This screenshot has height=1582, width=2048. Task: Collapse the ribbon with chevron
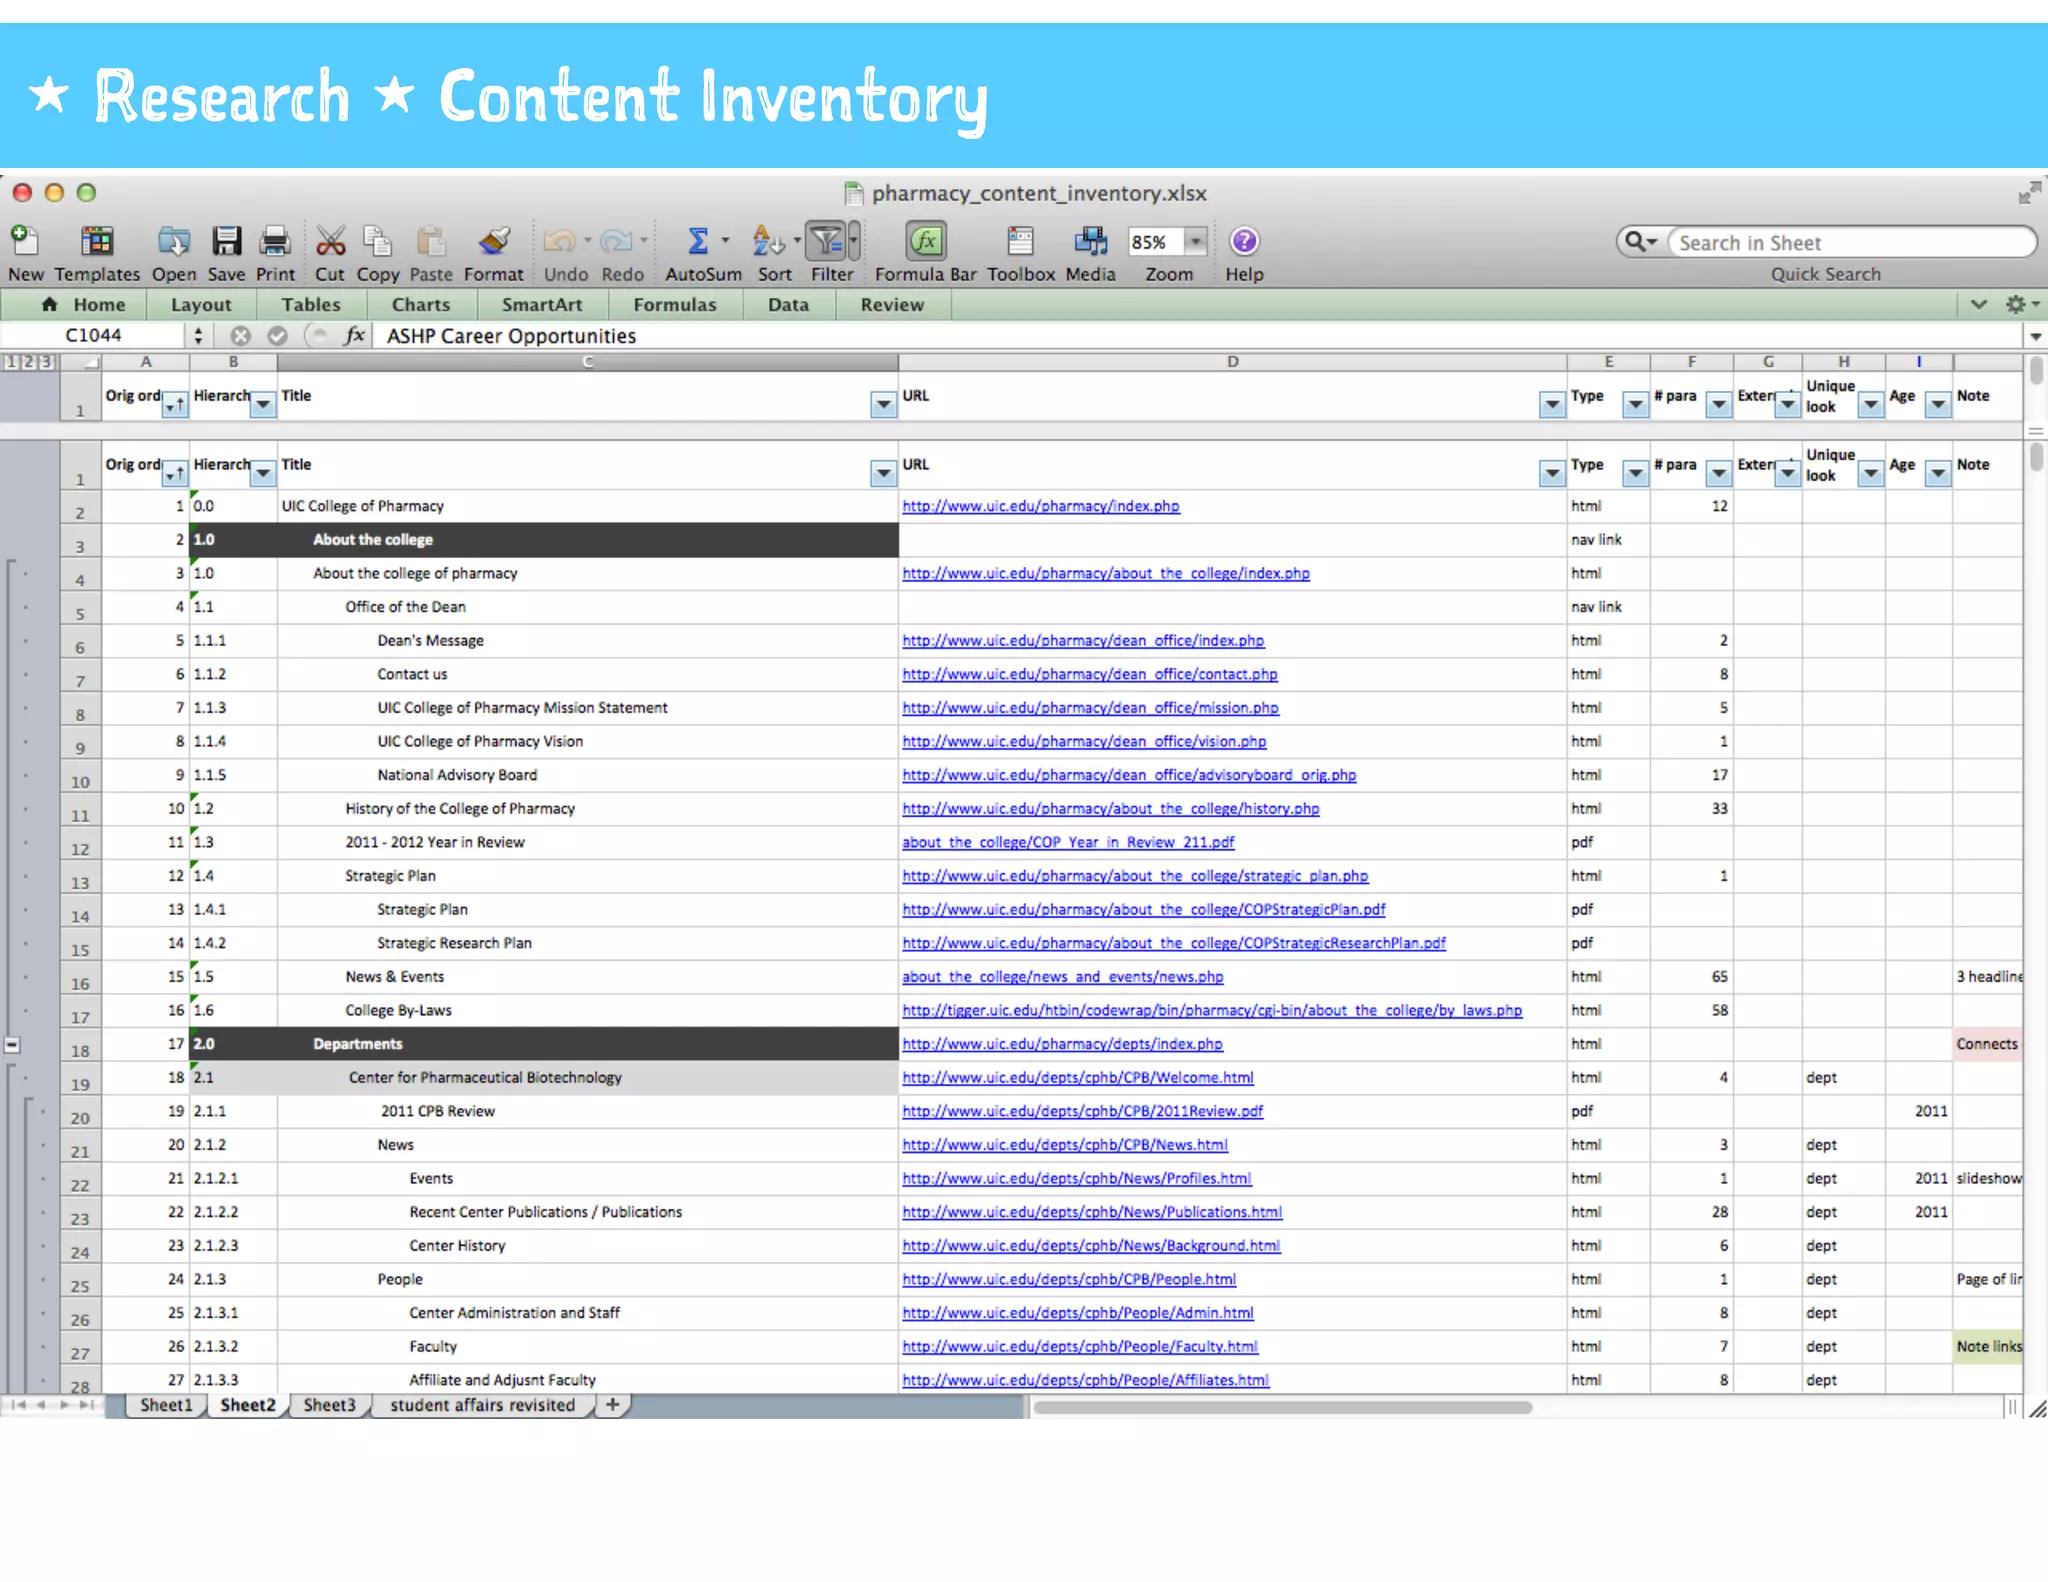(1978, 304)
